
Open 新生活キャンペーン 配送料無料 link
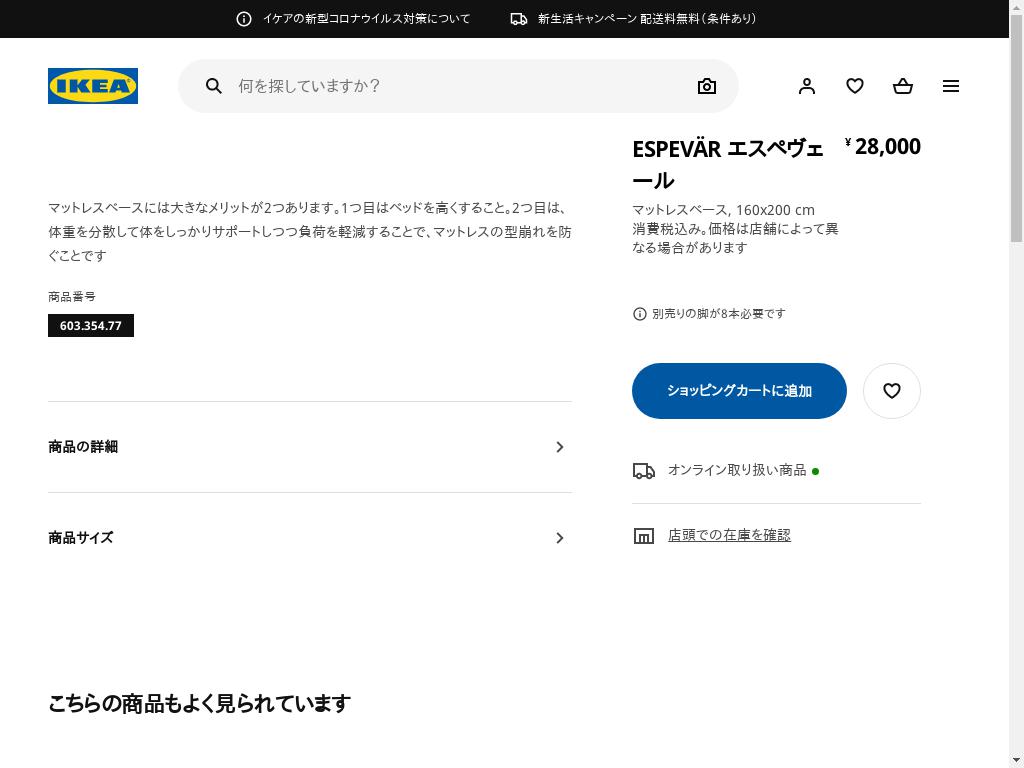tap(647, 19)
